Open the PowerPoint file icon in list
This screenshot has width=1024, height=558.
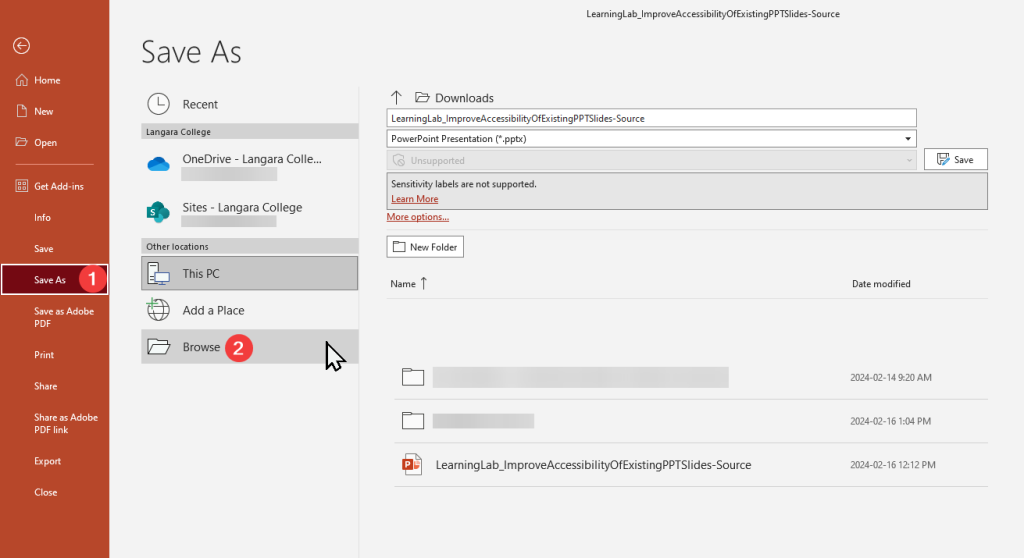tap(411, 464)
